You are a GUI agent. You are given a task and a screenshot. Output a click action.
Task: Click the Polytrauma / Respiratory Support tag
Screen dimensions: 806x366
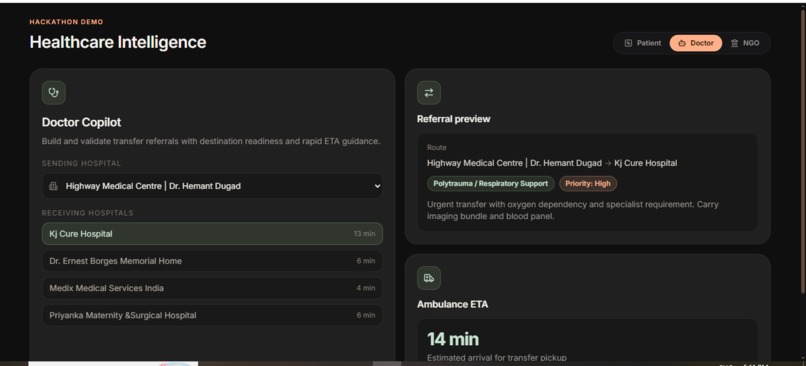pyautogui.click(x=490, y=184)
